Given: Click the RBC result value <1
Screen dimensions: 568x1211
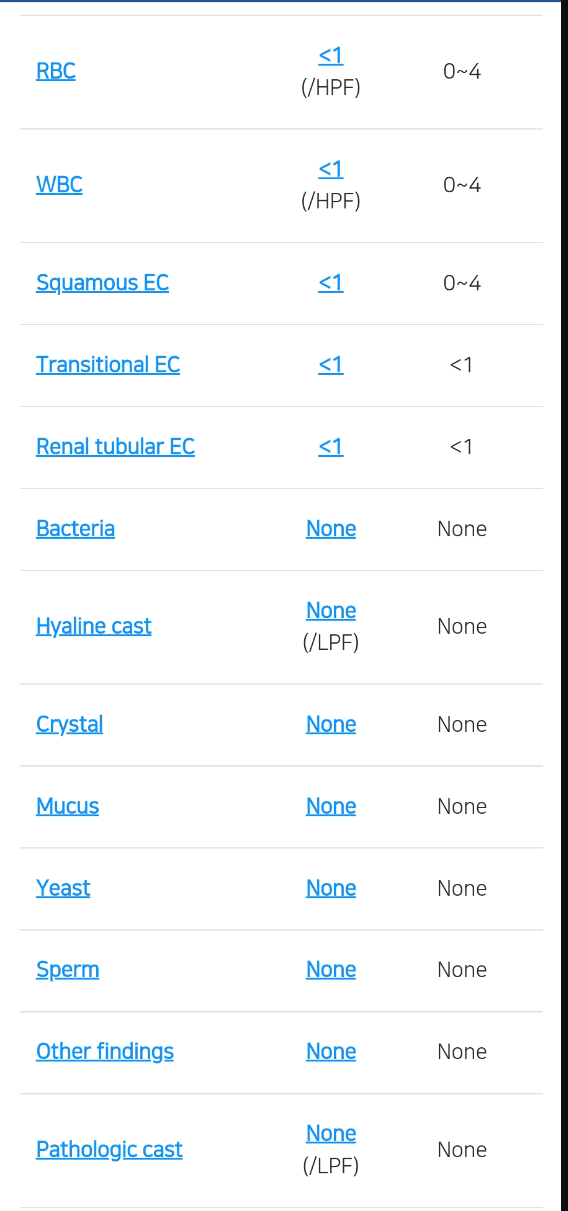Looking at the screenshot, I should pyautogui.click(x=331, y=56).
